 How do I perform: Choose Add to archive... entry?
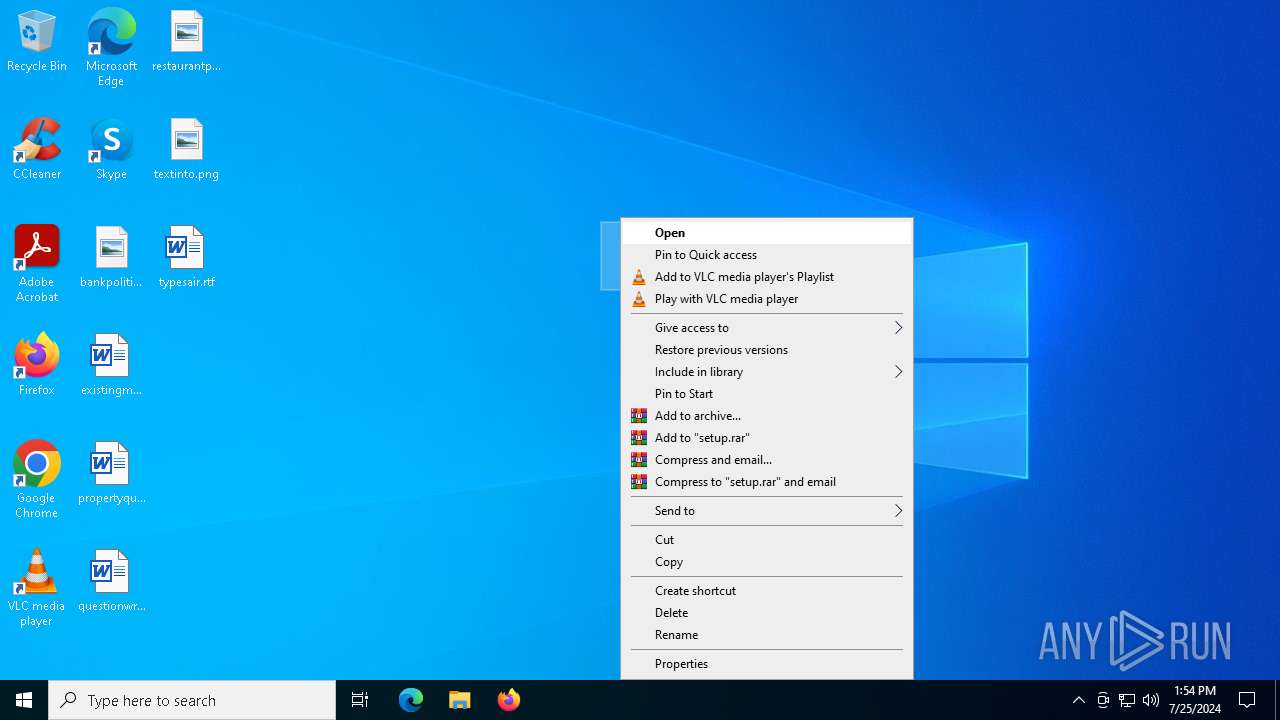[x=767, y=416]
